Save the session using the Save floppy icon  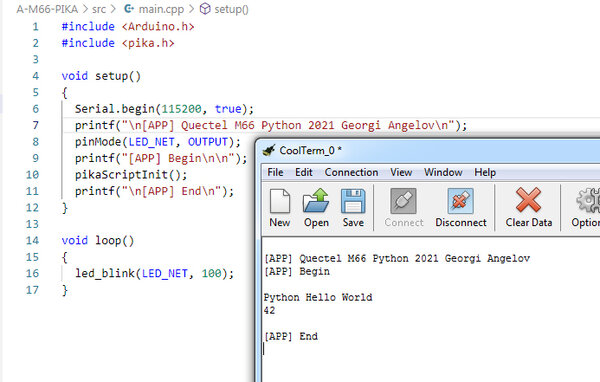pyautogui.click(x=353, y=201)
